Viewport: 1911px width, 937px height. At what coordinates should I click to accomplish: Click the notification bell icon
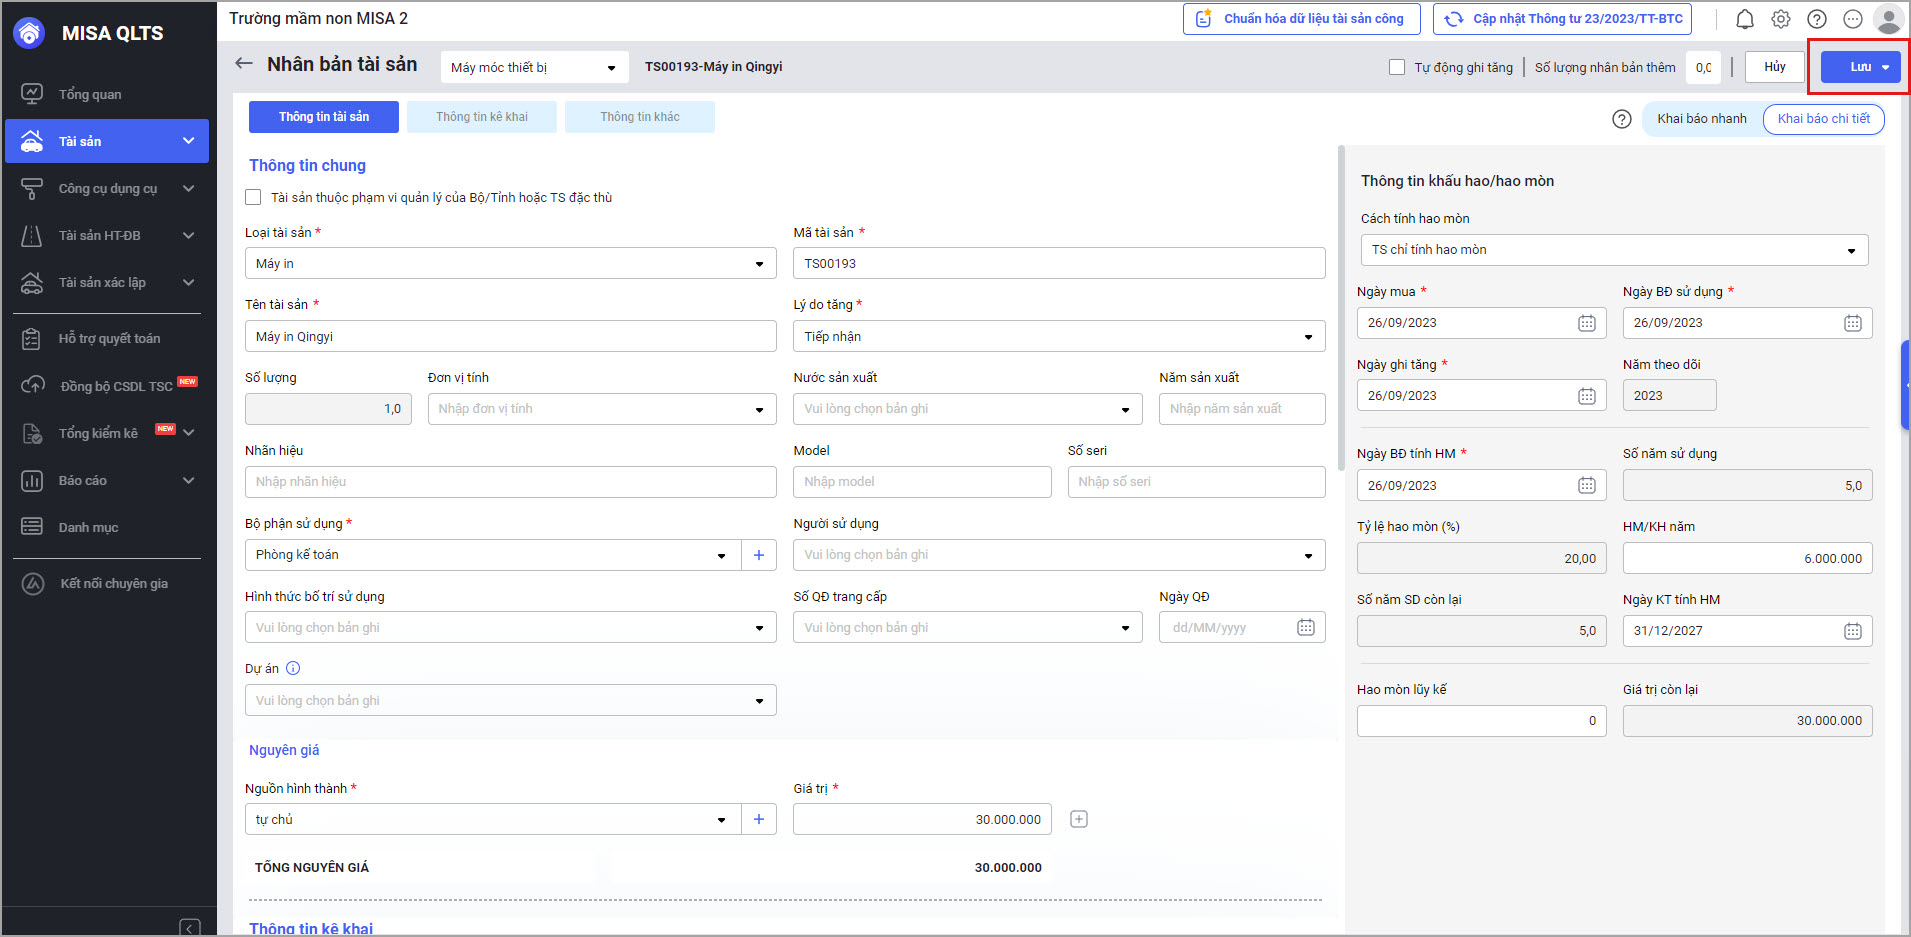click(1744, 19)
